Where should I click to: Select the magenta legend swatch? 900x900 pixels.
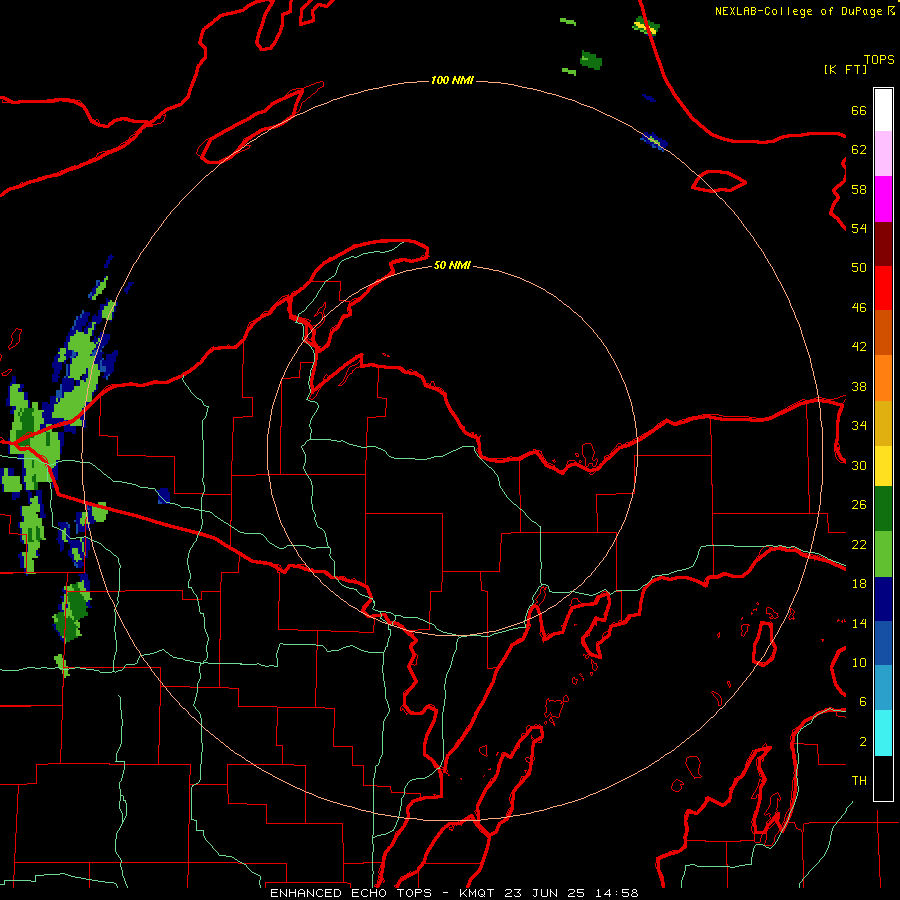pyautogui.click(x=883, y=199)
